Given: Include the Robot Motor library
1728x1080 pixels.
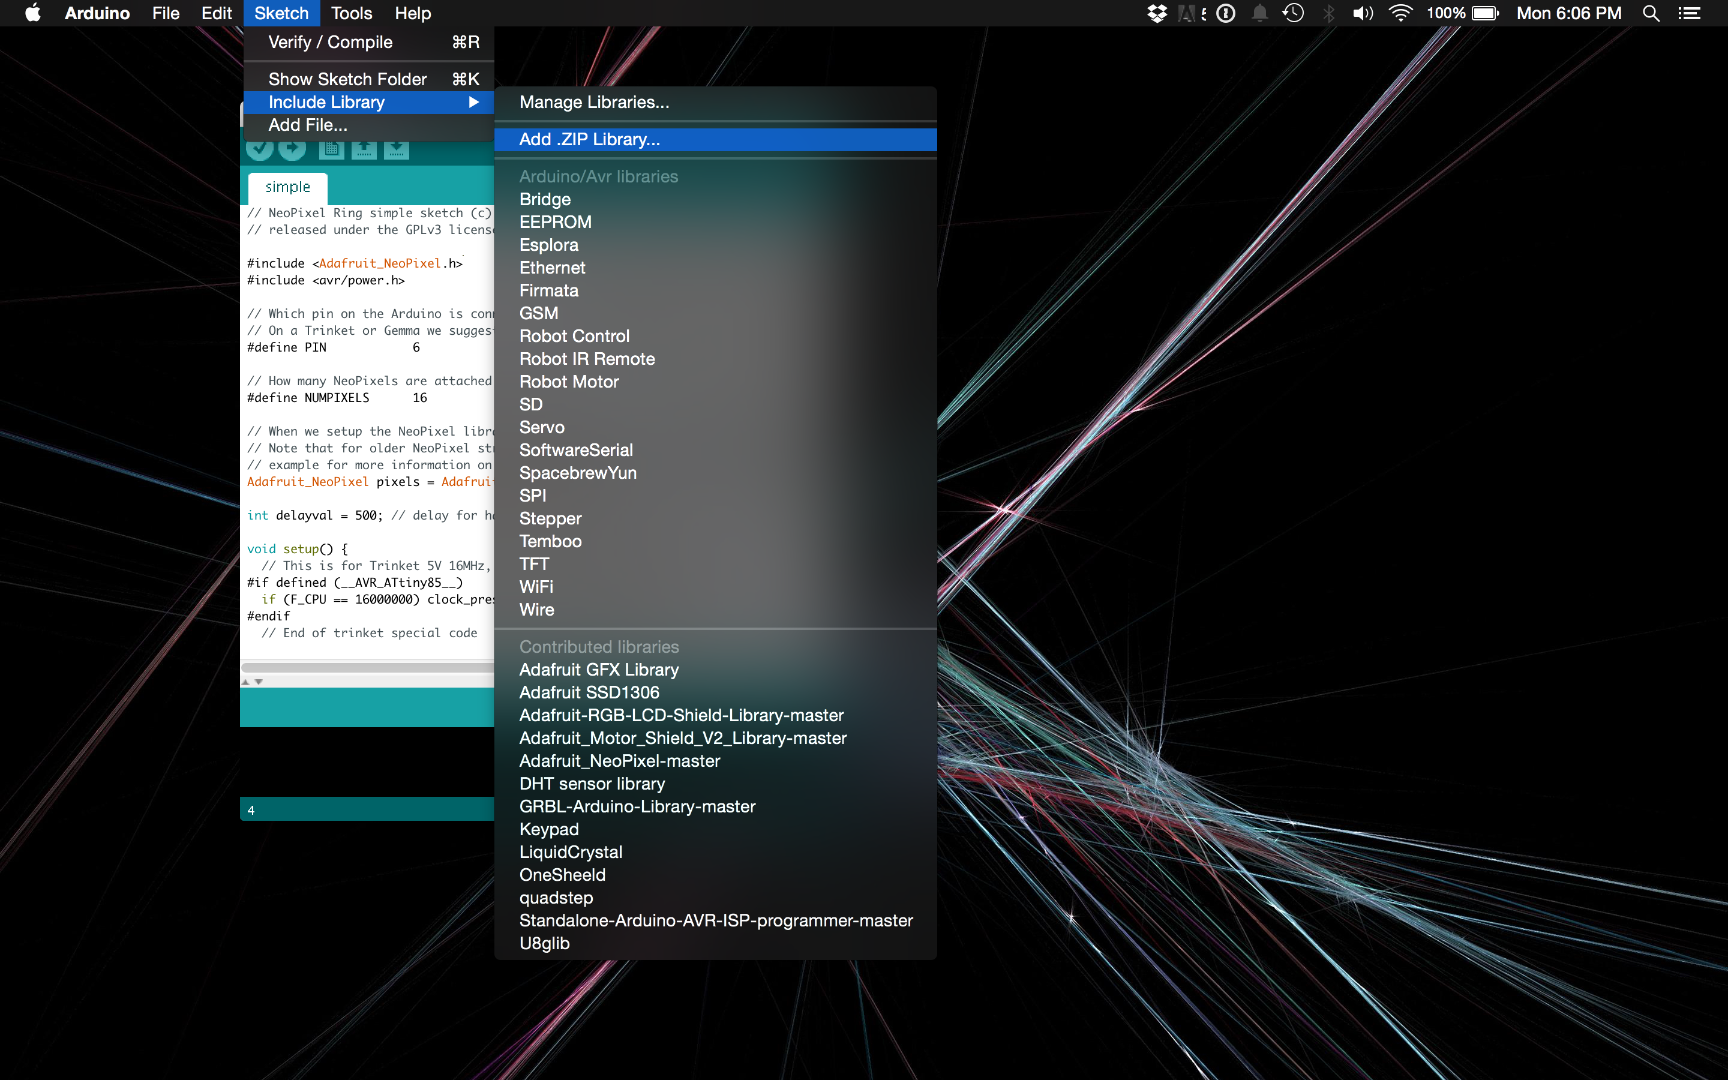Looking at the screenshot, I should [x=715, y=382].
